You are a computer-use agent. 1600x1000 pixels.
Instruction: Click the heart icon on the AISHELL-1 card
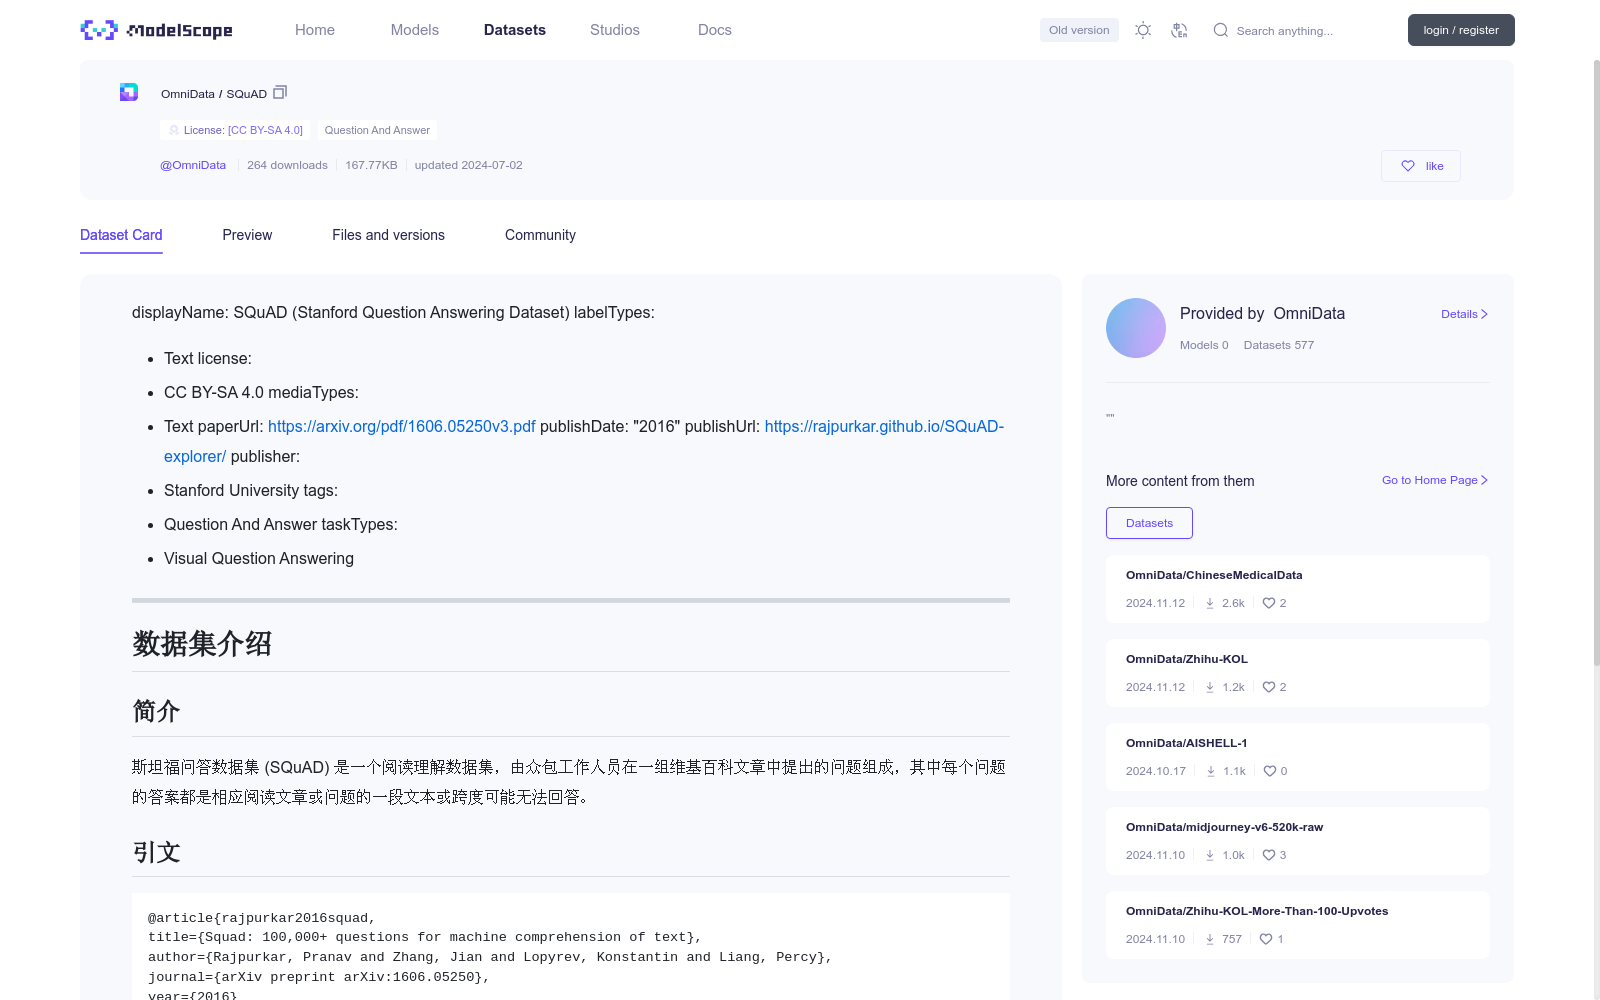[x=1270, y=771]
